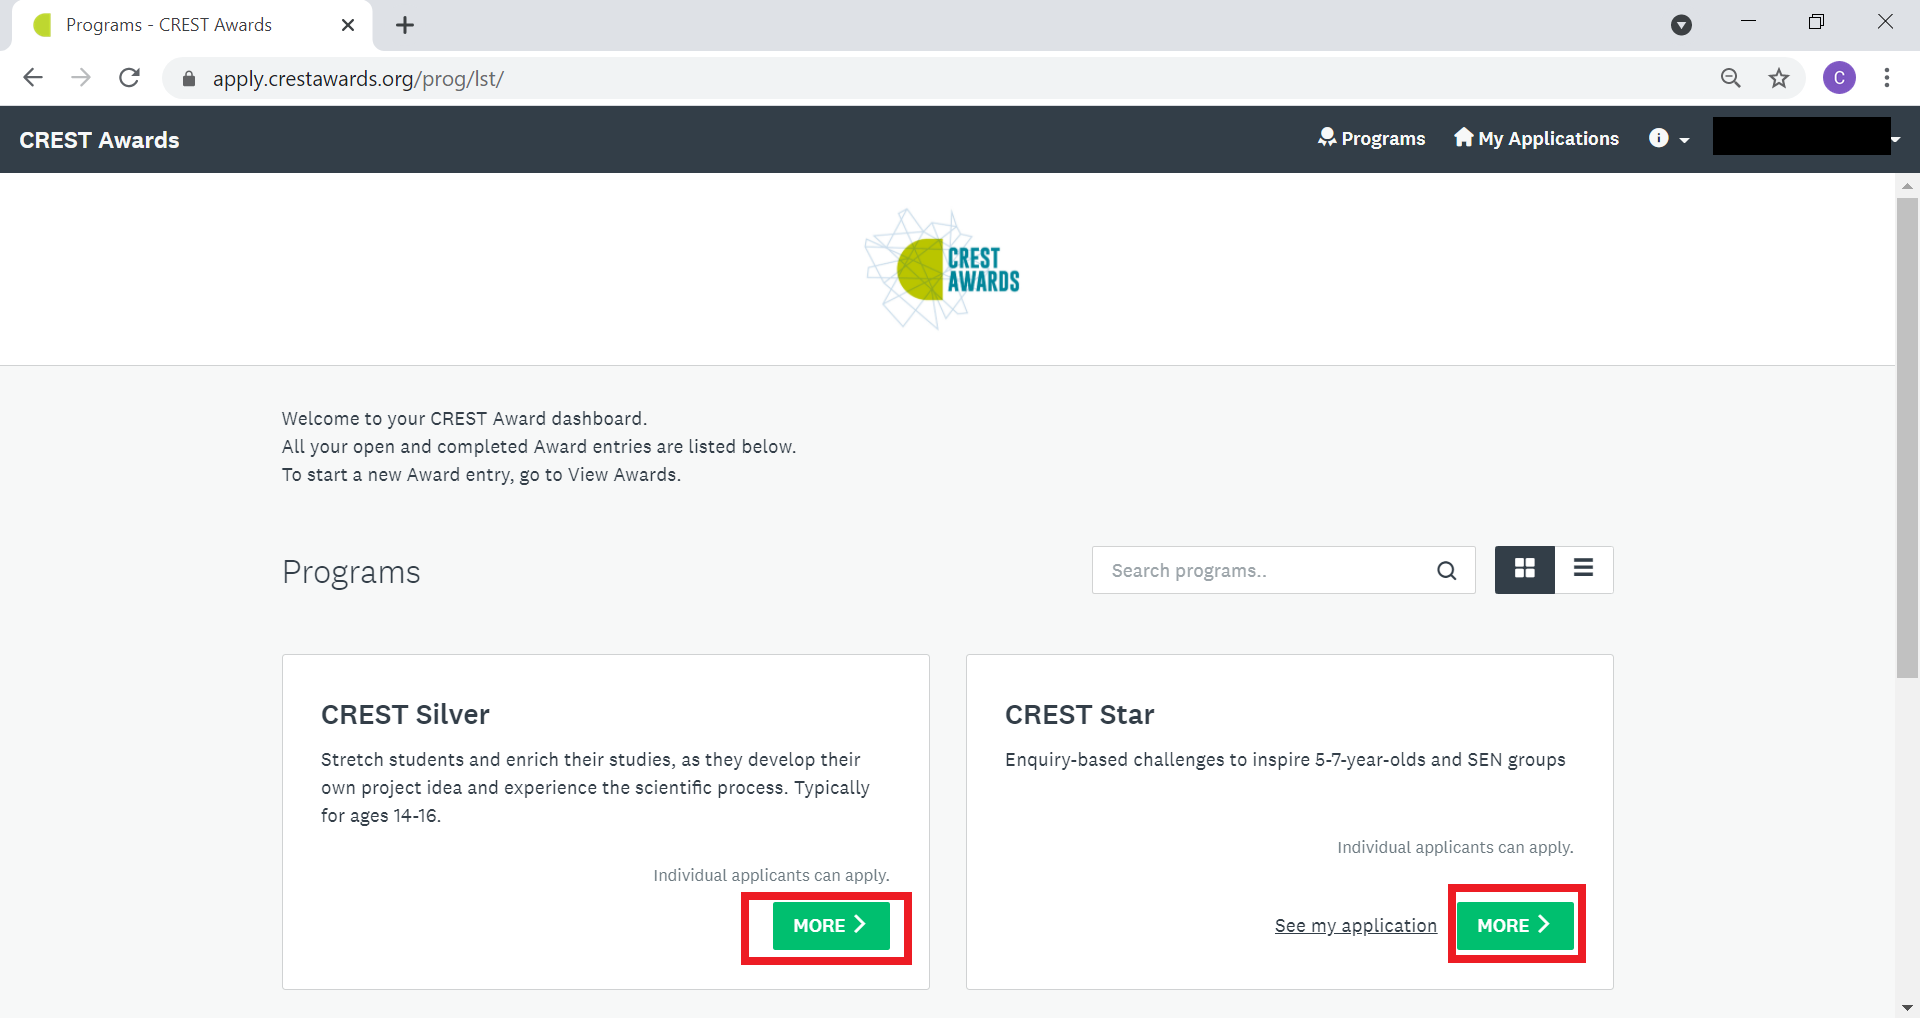1920x1018 pixels.
Task: Click the CREST Star heading
Action: click(1080, 715)
